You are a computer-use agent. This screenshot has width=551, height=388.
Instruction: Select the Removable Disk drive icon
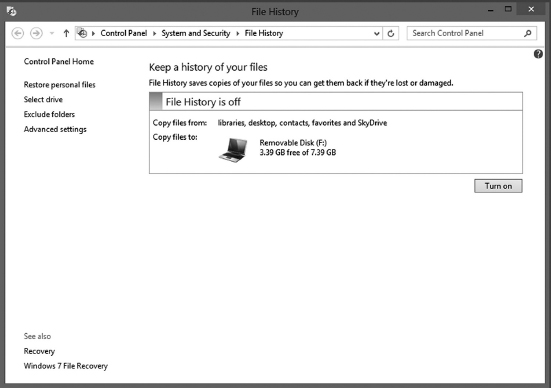click(233, 150)
